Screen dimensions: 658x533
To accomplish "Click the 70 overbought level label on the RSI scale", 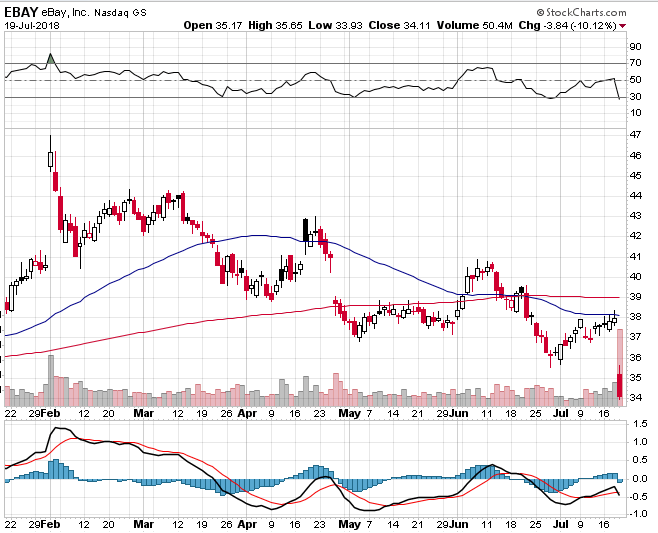I will point(635,63).
